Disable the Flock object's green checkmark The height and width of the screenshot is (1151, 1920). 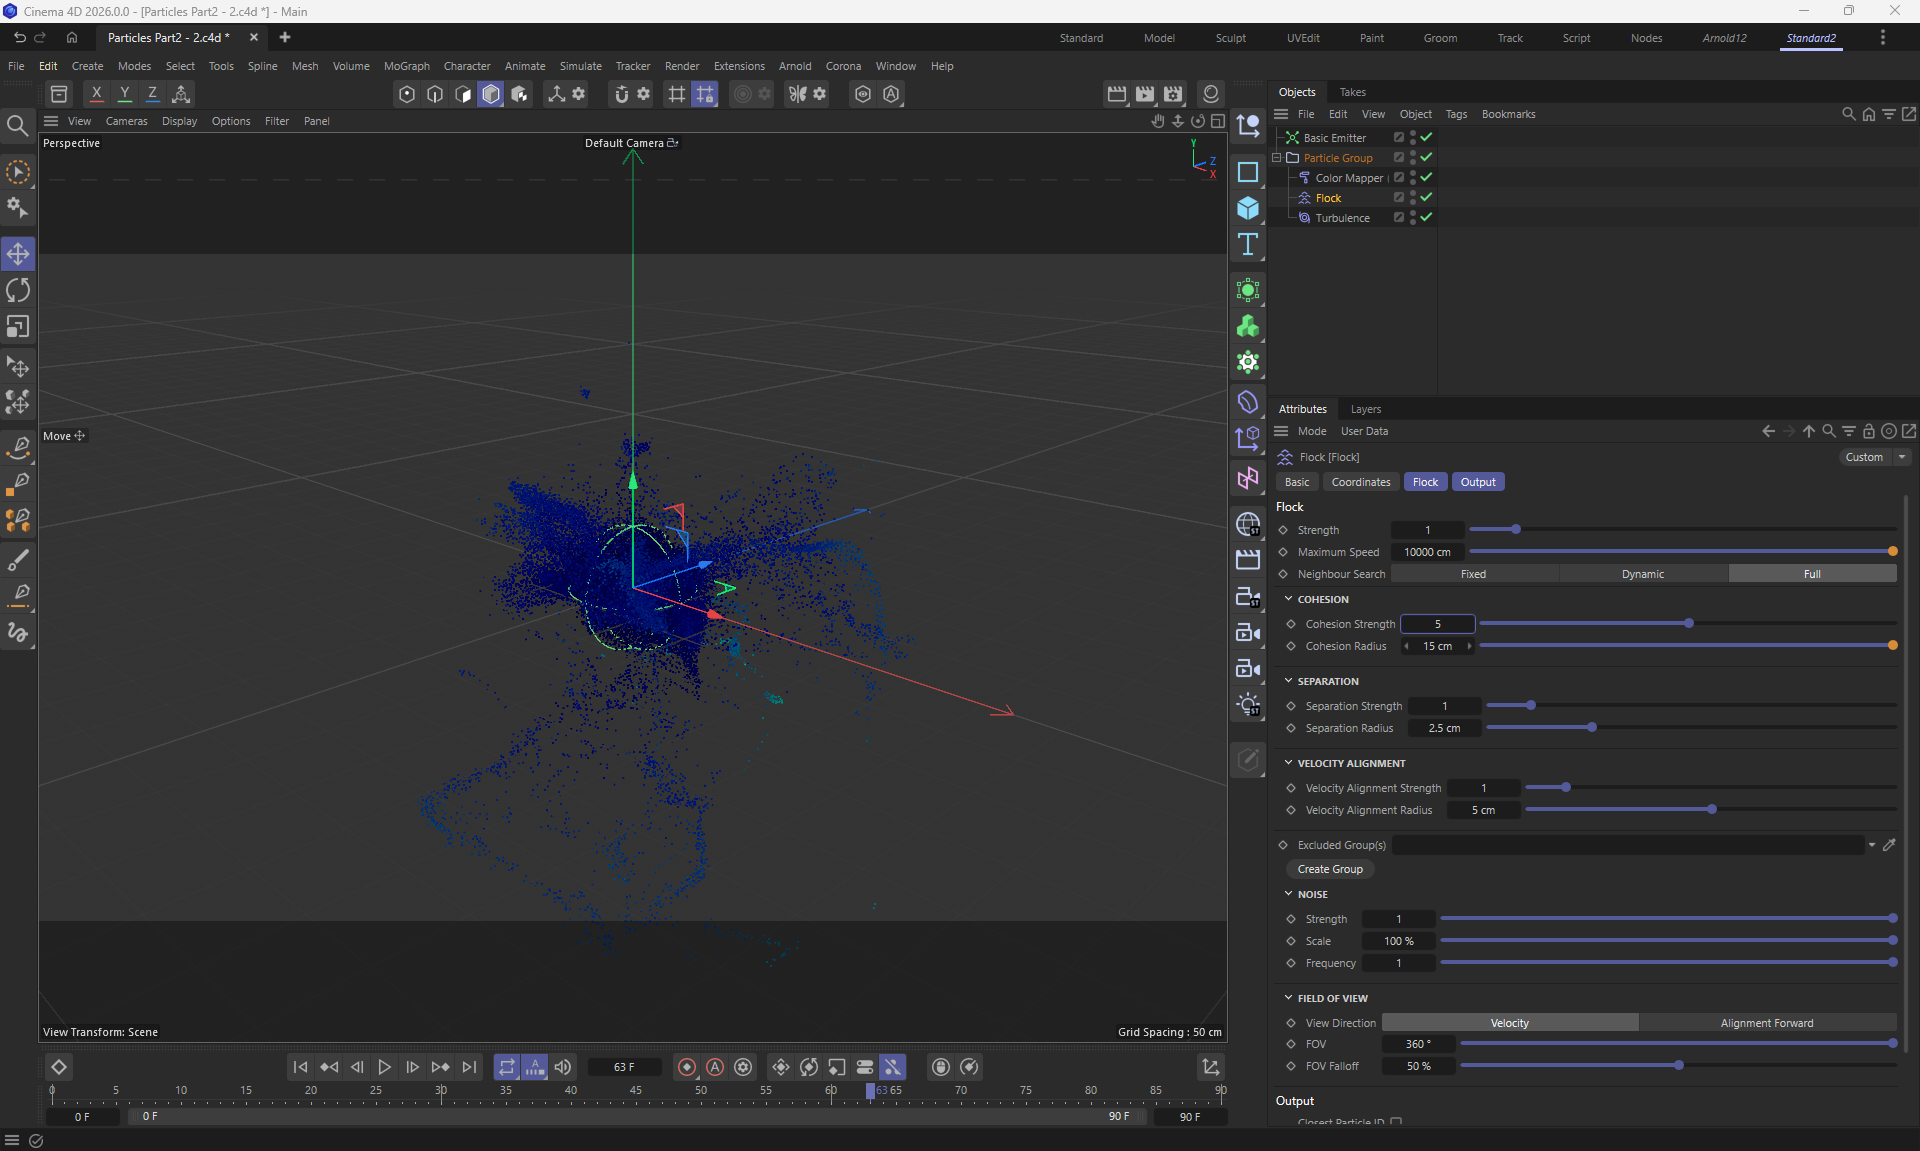click(x=1427, y=197)
